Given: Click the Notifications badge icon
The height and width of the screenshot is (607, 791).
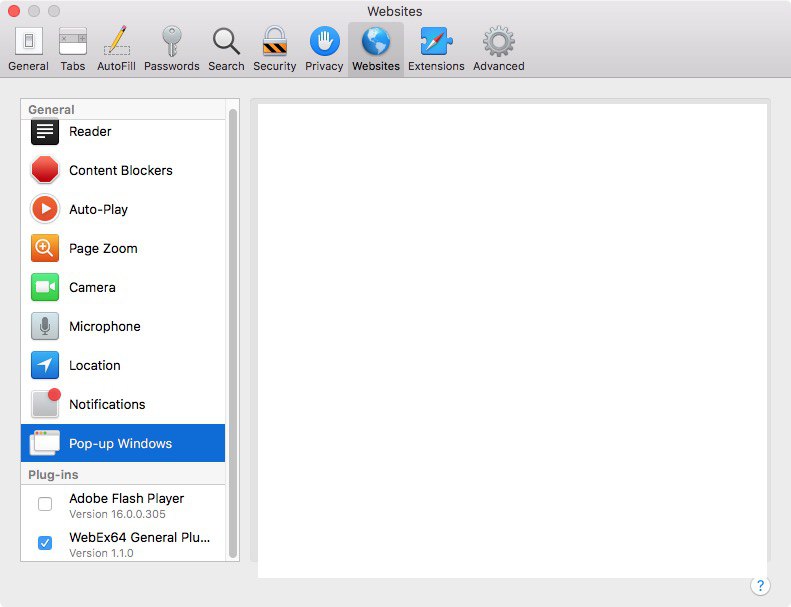Looking at the screenshot, I should pyautogui.click(x=45, y=403).
